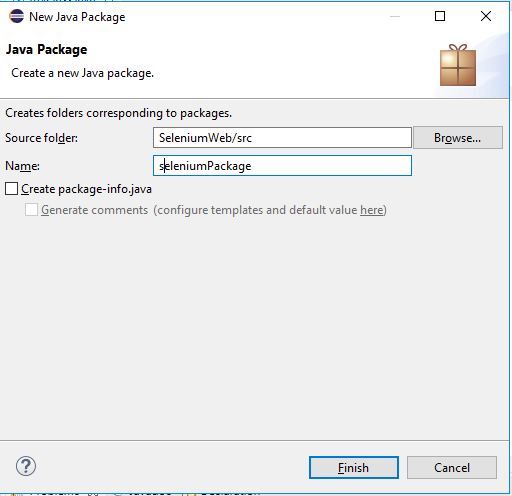This screenshot has height=496, width=512.
Task: Click the 'Name:' field label
Action: pyautogui.click(x=22, y=166)
